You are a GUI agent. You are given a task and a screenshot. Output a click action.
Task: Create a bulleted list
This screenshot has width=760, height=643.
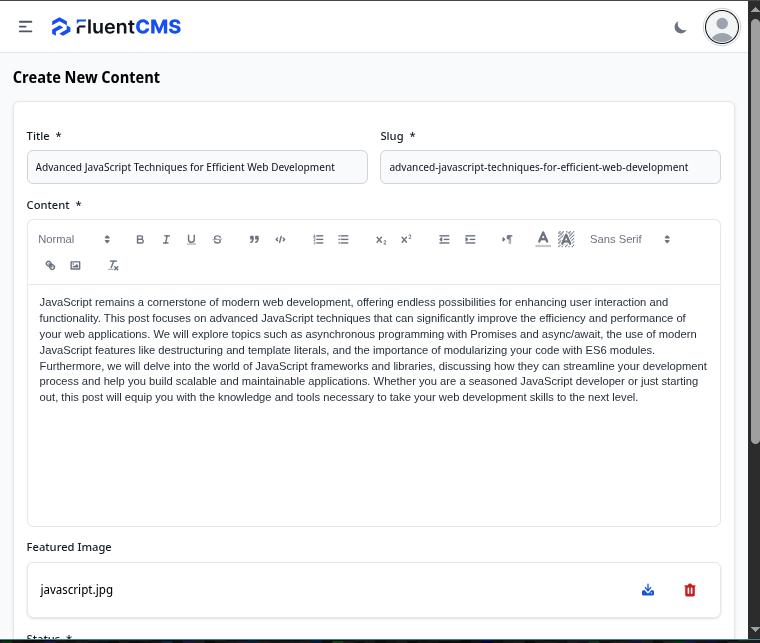pos(343,239)
